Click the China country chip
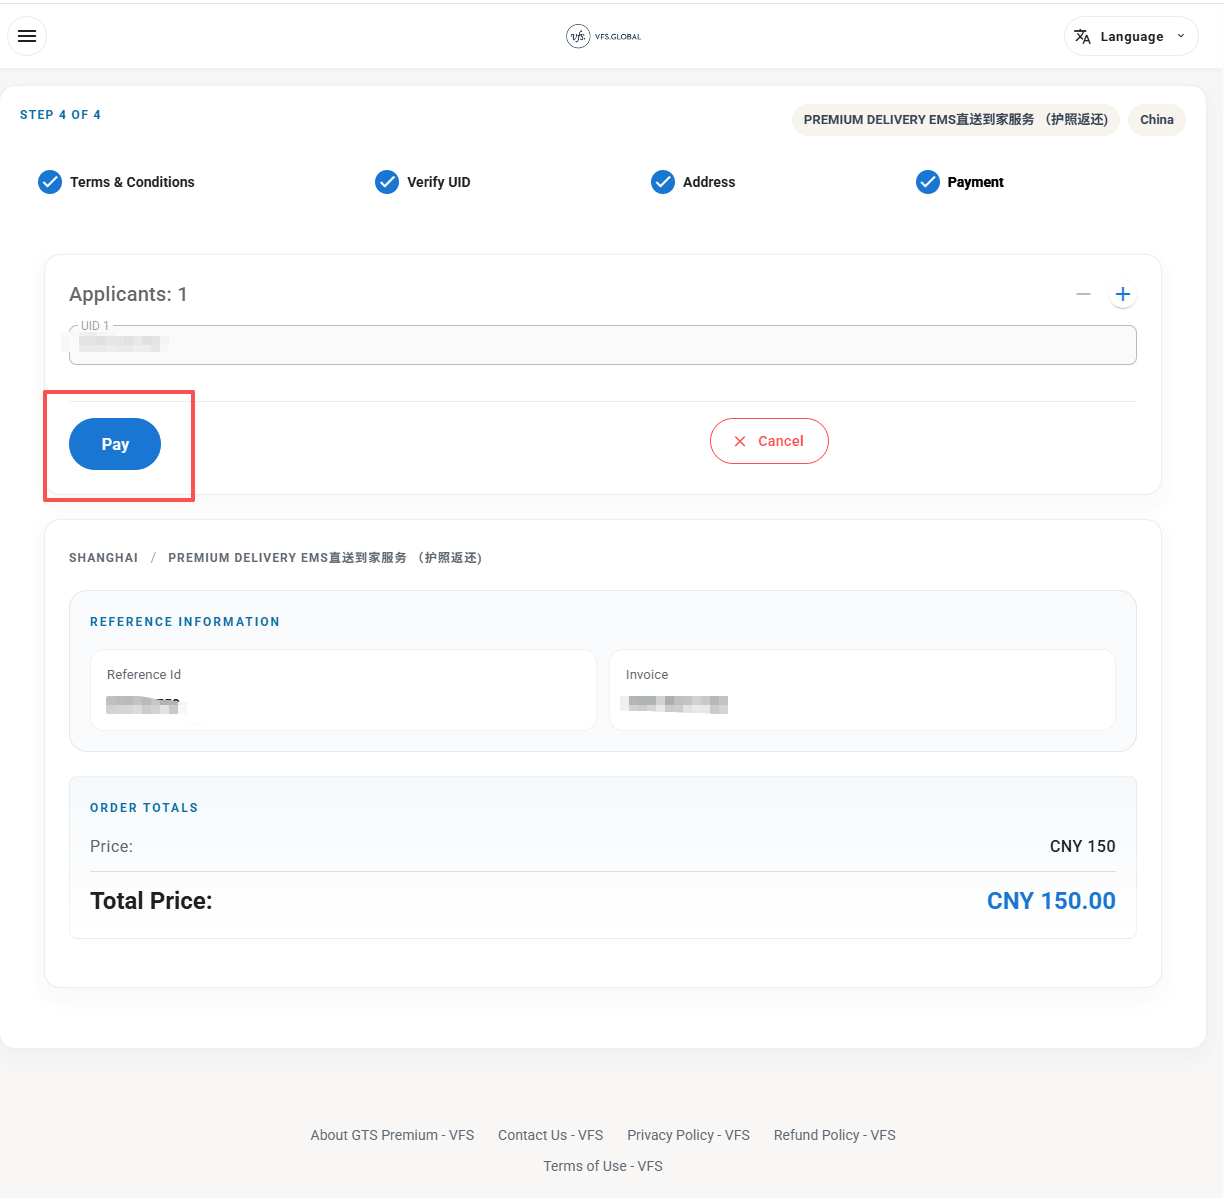The width and height of the screenshot is (1224, 1198). click(x=1157, y=120)
